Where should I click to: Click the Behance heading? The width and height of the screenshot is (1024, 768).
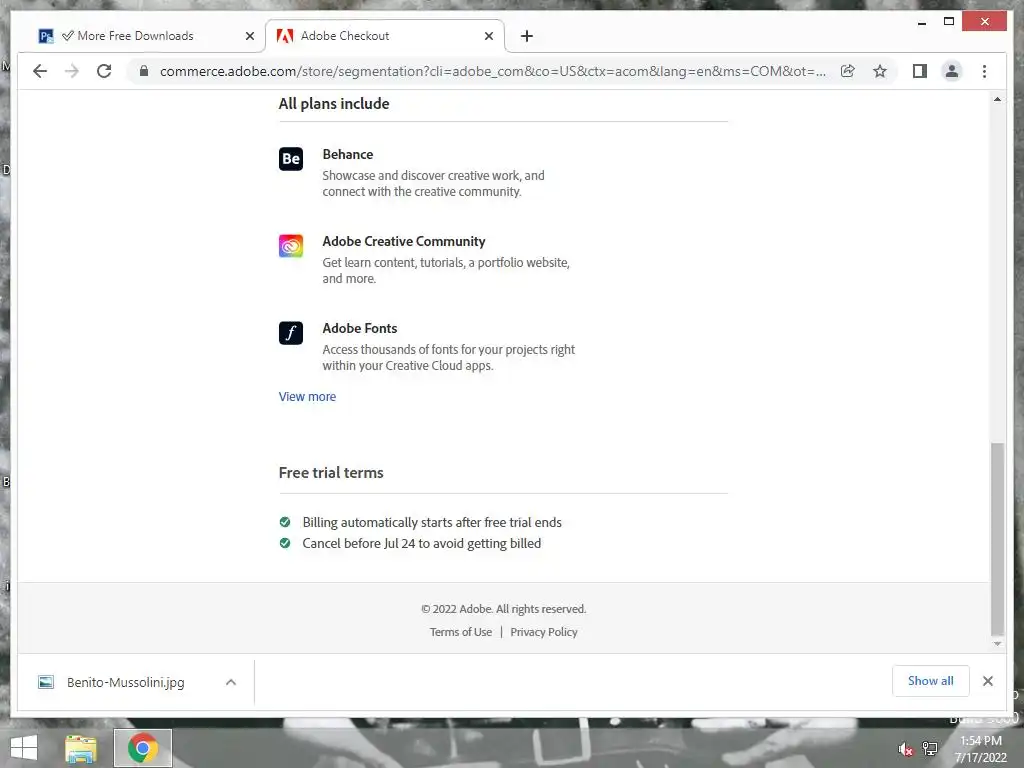[x=347, y=154]
